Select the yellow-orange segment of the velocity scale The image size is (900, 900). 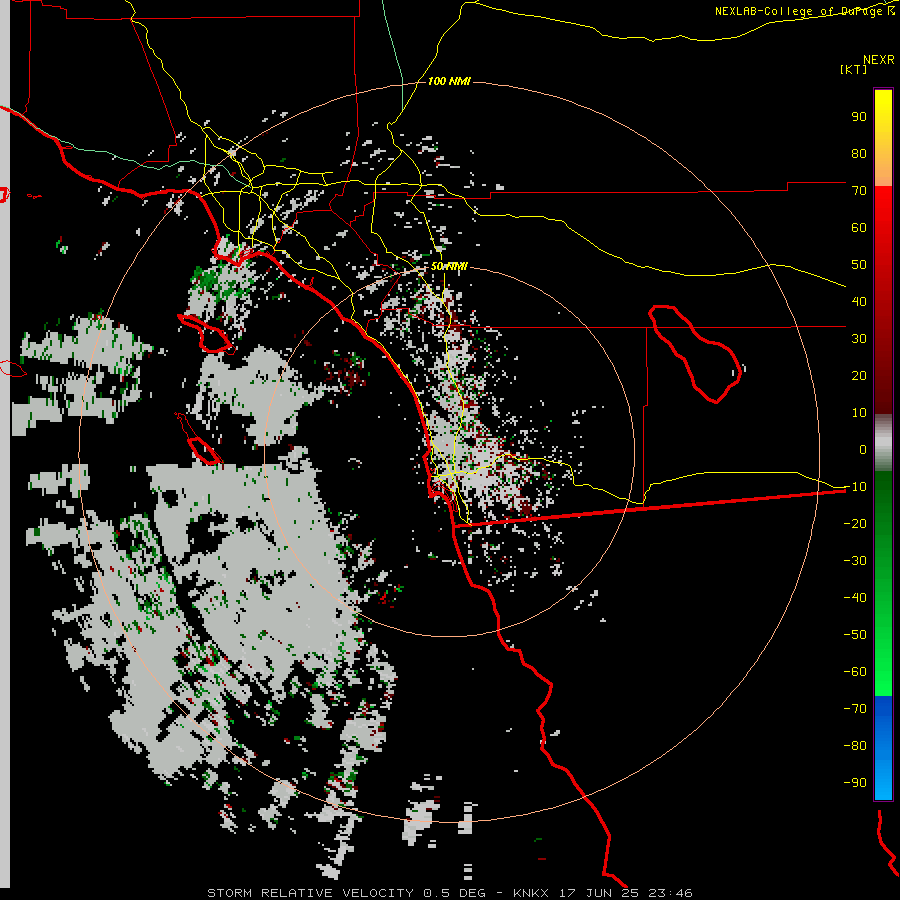tap(883, 138)
